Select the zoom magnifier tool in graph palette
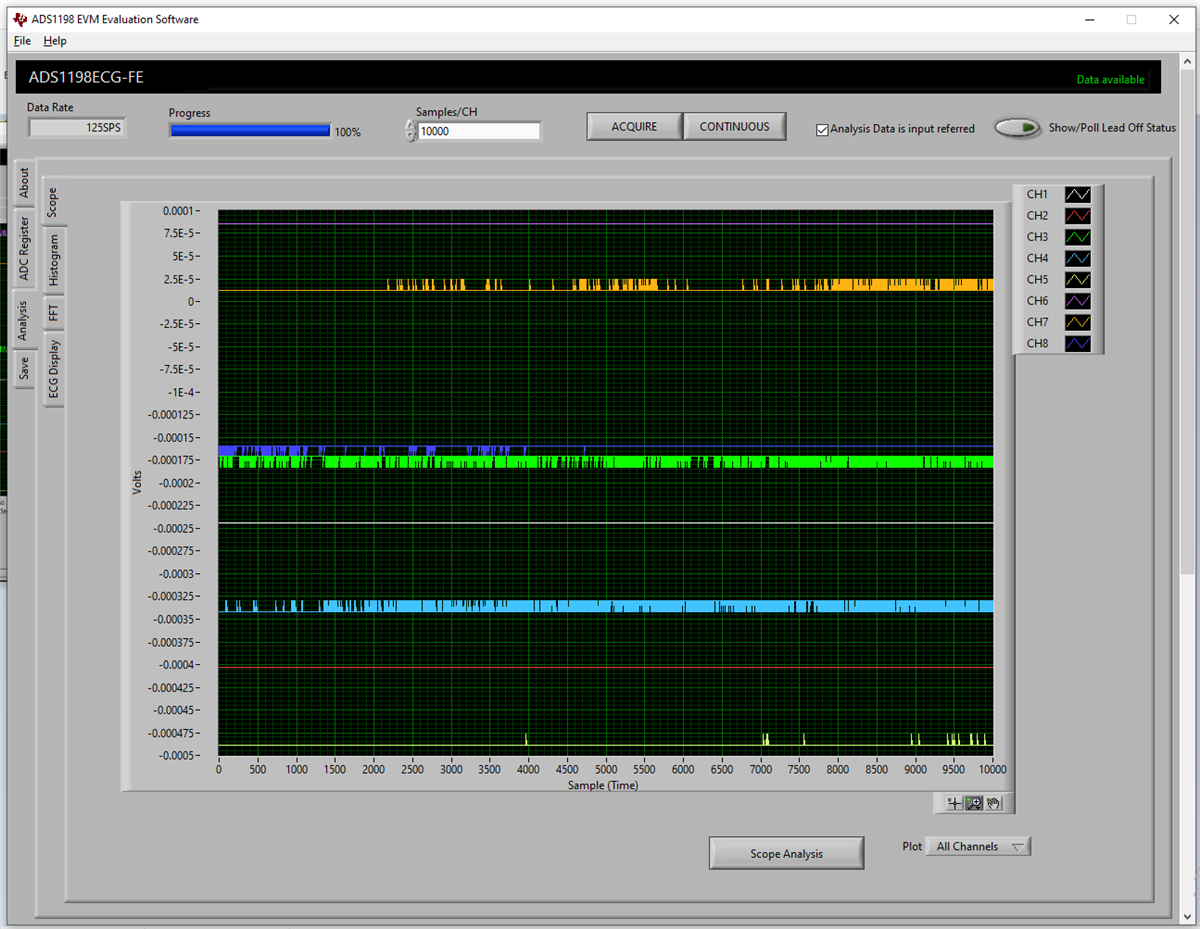The height and width of the screenshot is (929, 1200). [974, 803]
